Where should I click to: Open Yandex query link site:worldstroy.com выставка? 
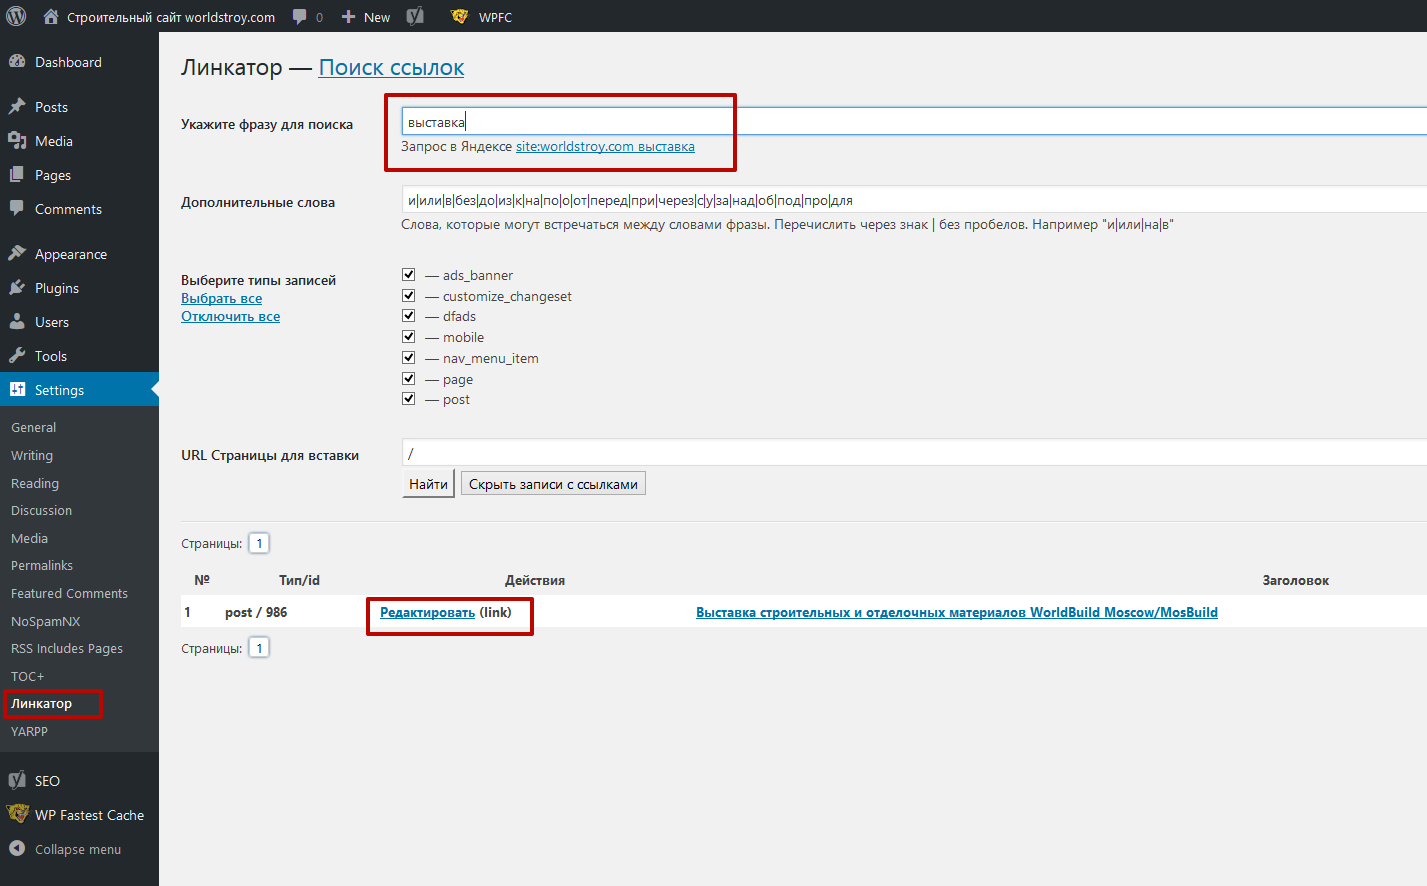tap(605, 146)
